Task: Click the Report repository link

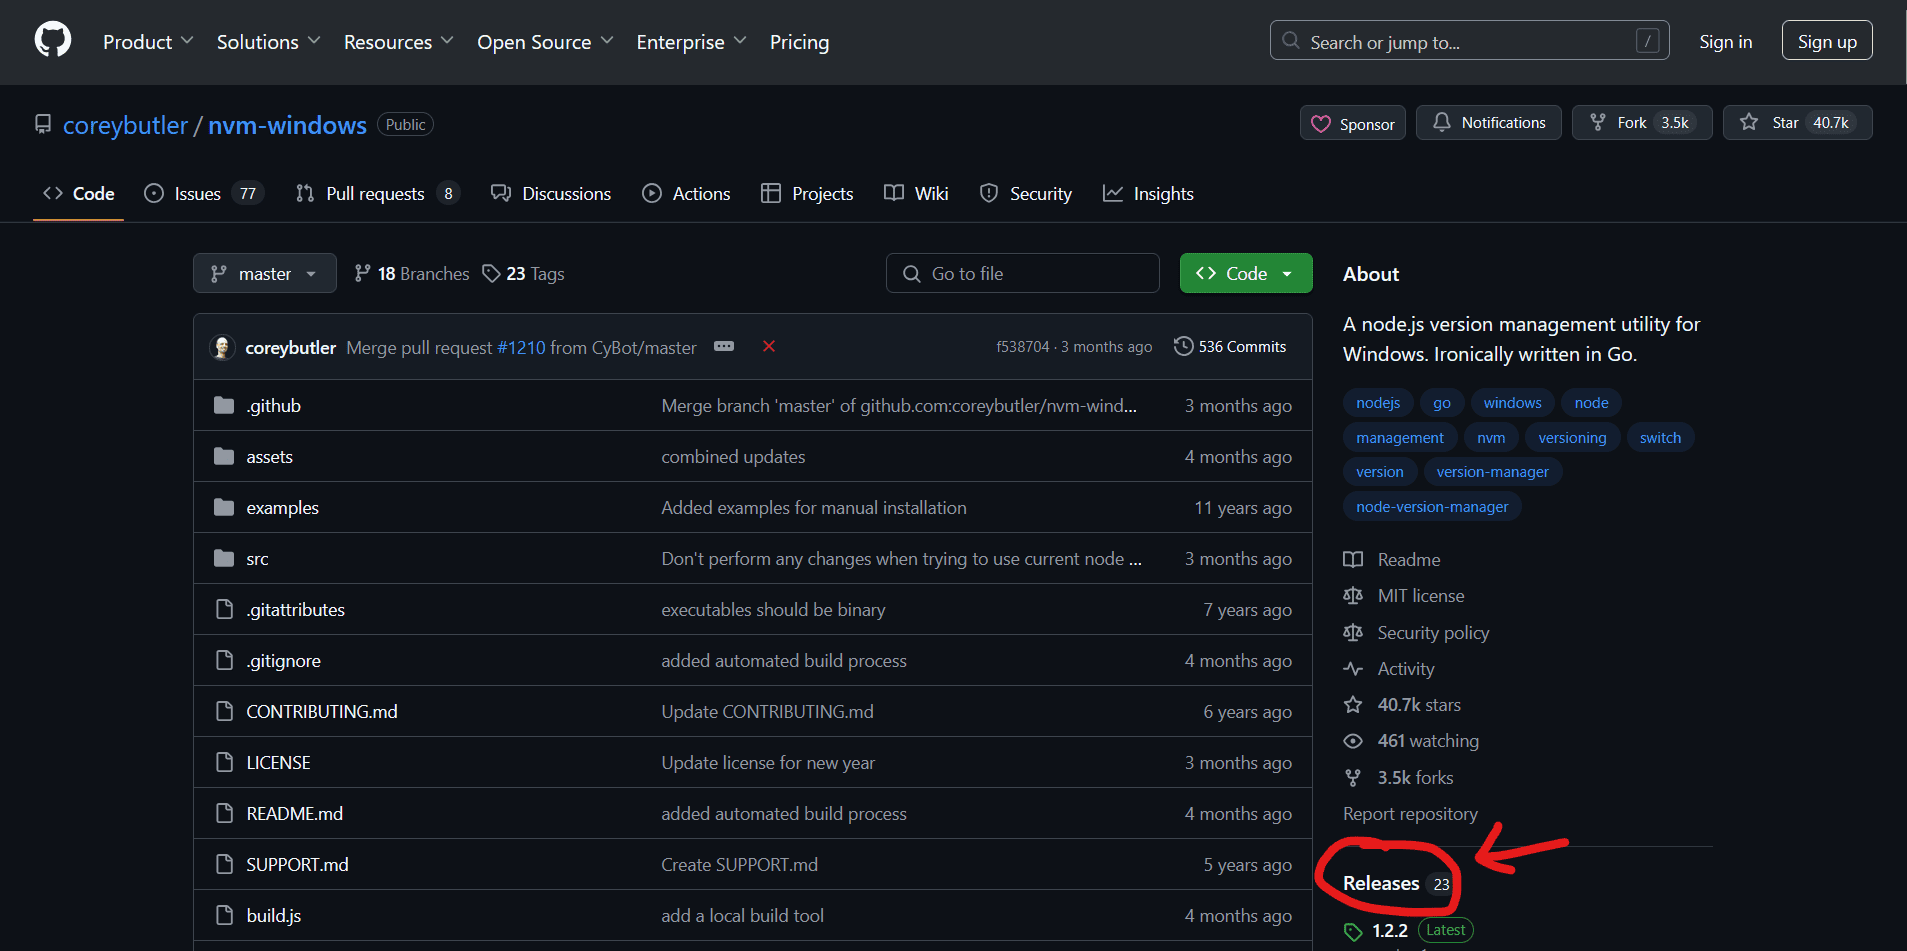Action: [x=1410, y=813]
